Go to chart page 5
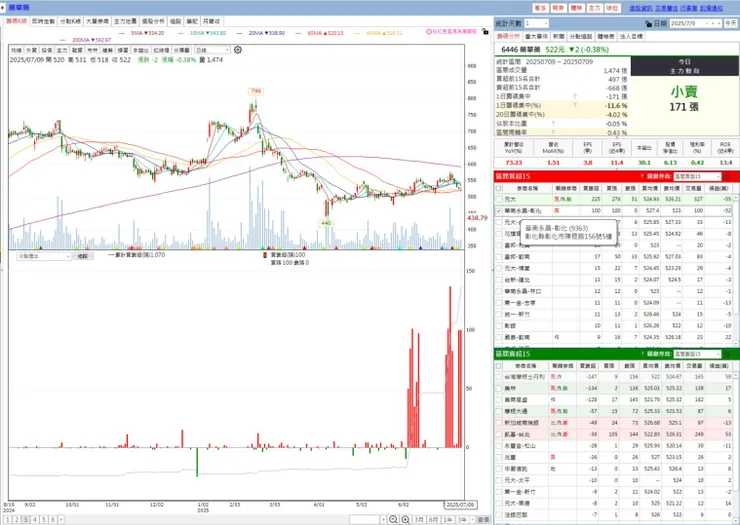Image resolution: width=740 pixels, height=525 pixels. pyautogui.click(x=43, y=519)
